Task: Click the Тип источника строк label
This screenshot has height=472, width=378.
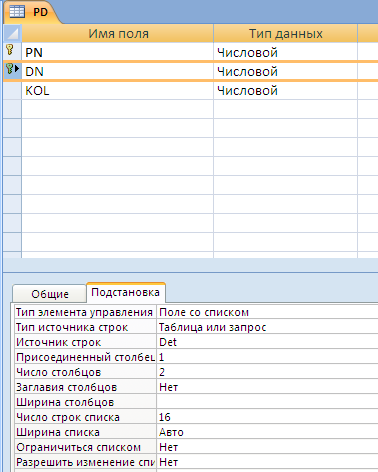Action: [72, 327]
